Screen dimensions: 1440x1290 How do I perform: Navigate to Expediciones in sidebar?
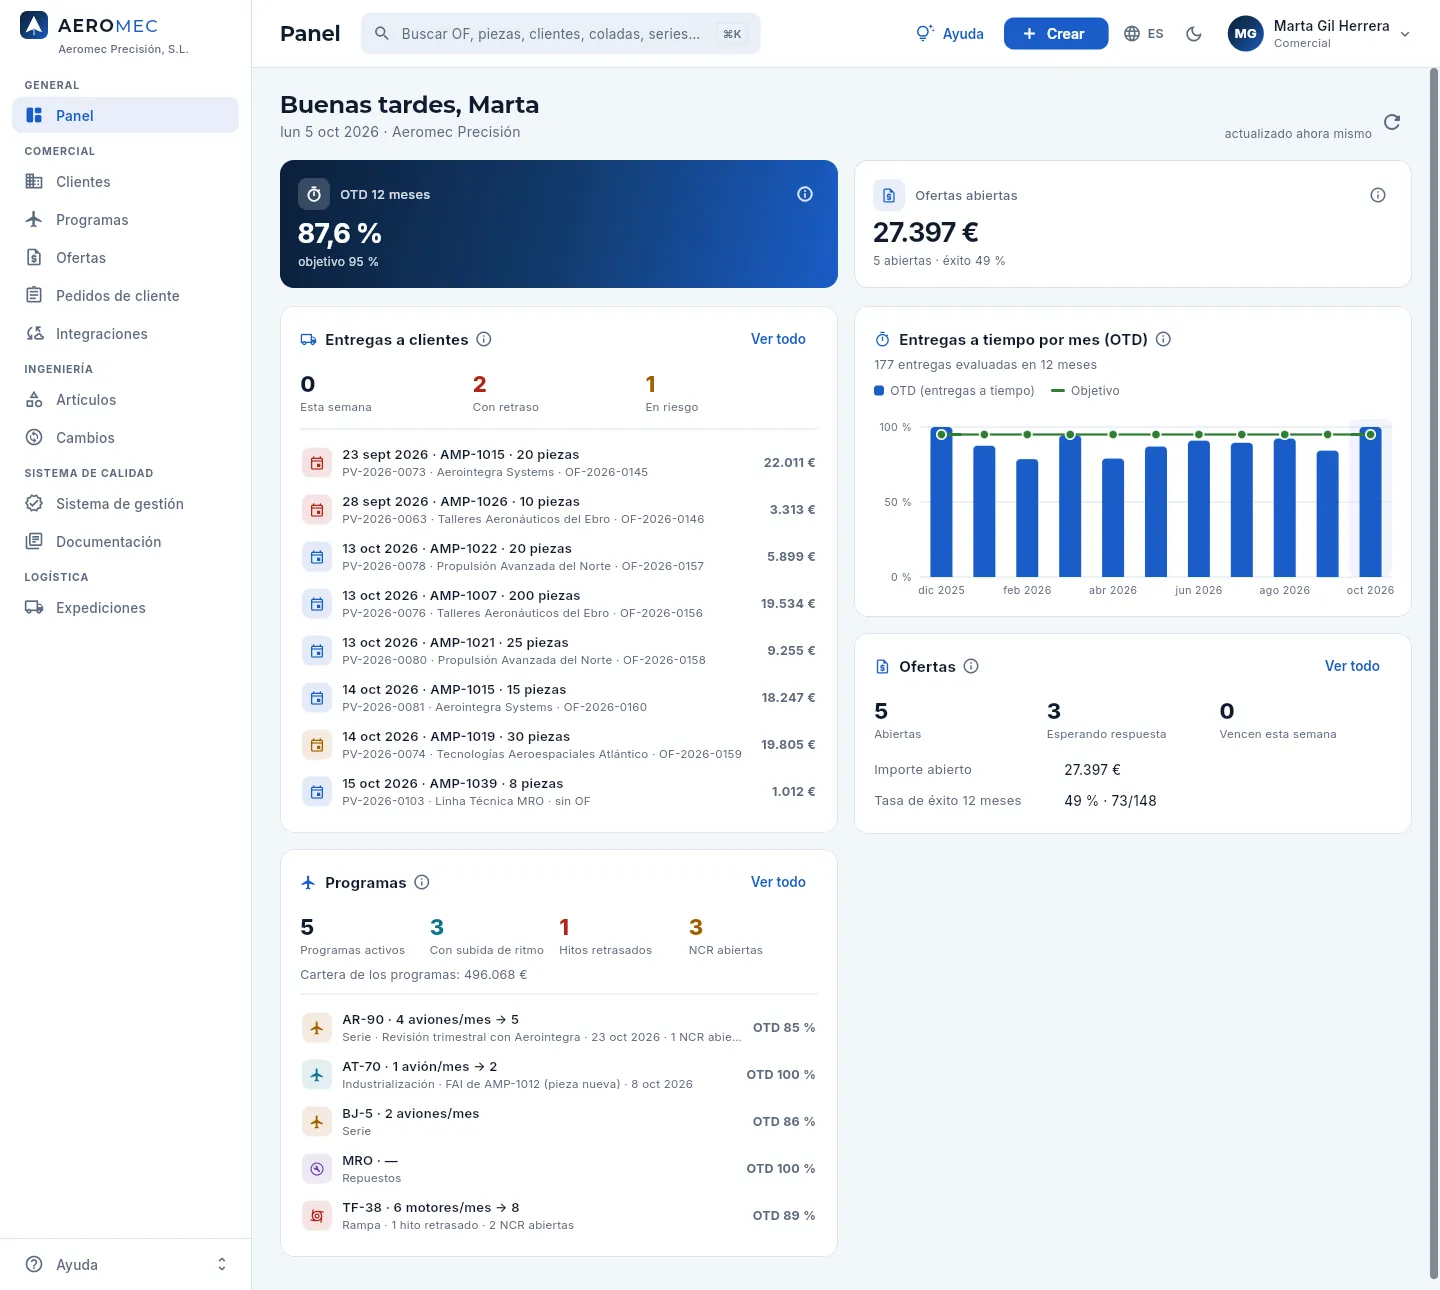126,608
